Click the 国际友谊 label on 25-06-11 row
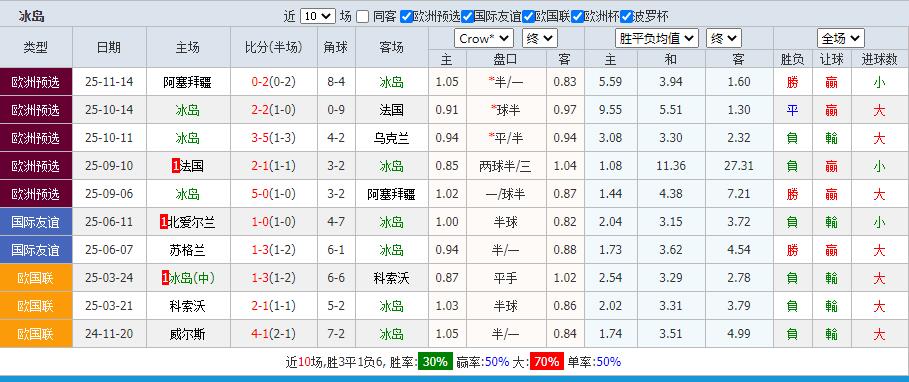This screenshot has height=382, width=909. click(36, 222)
